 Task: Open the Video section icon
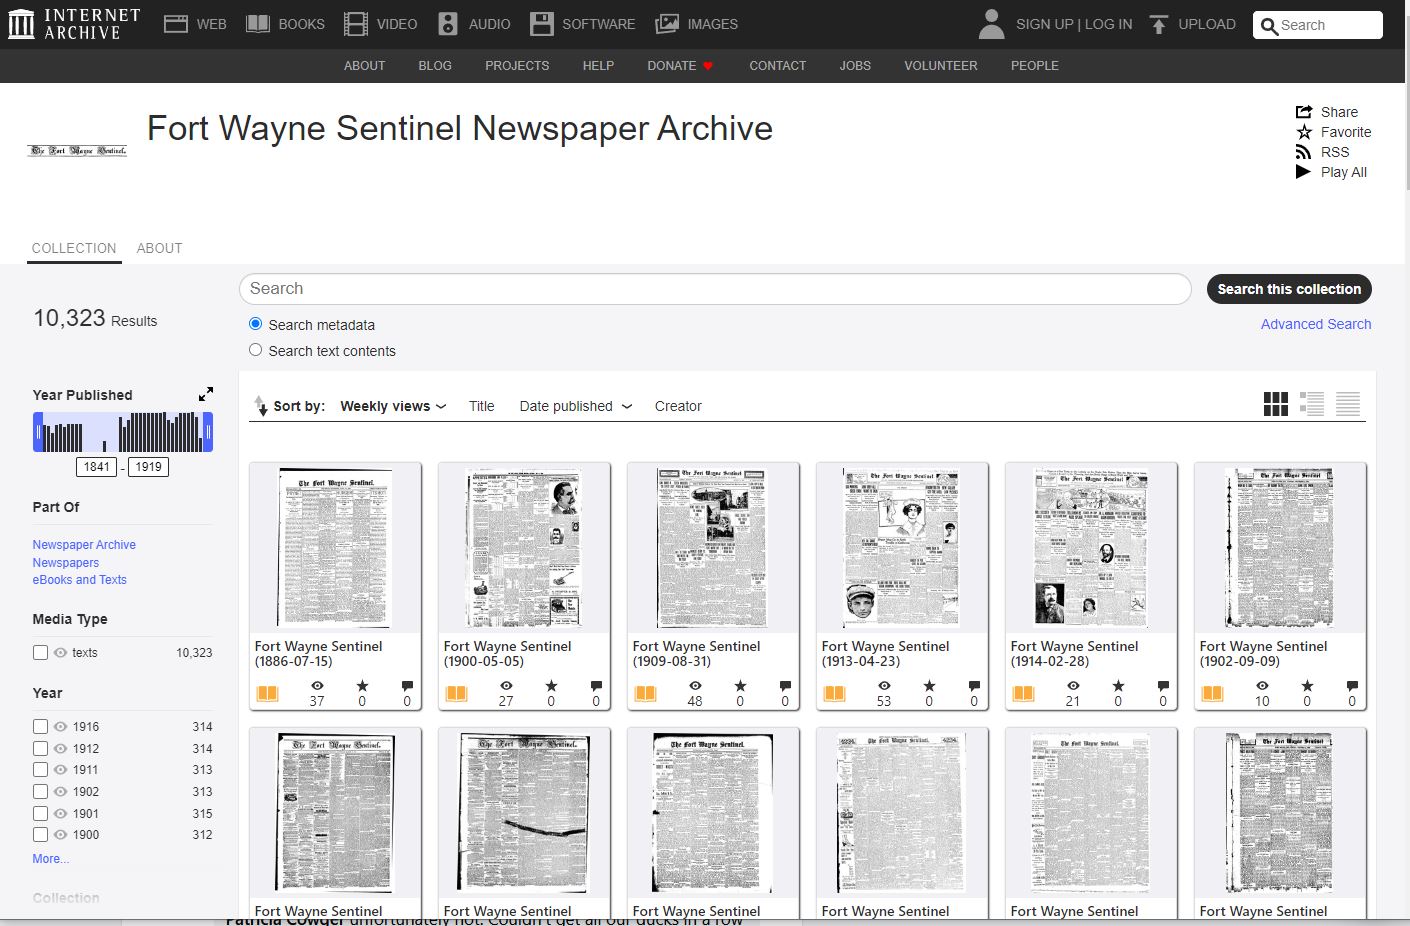pyautogui.click(x=356, y=24)
